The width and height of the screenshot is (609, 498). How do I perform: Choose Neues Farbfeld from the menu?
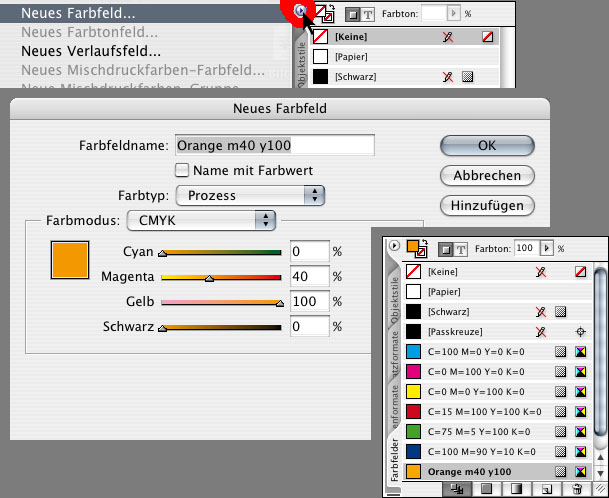pyautogui.click(x=78, y=13)
